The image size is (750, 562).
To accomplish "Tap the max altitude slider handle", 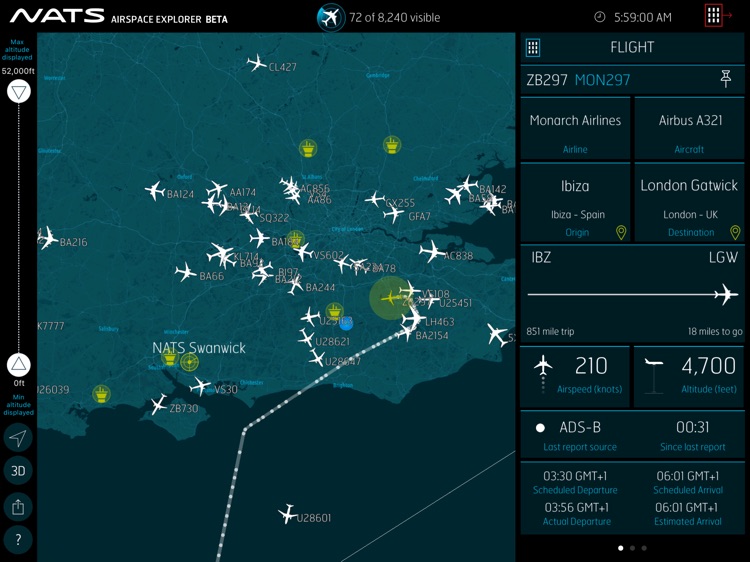I will tap(19, 91).
